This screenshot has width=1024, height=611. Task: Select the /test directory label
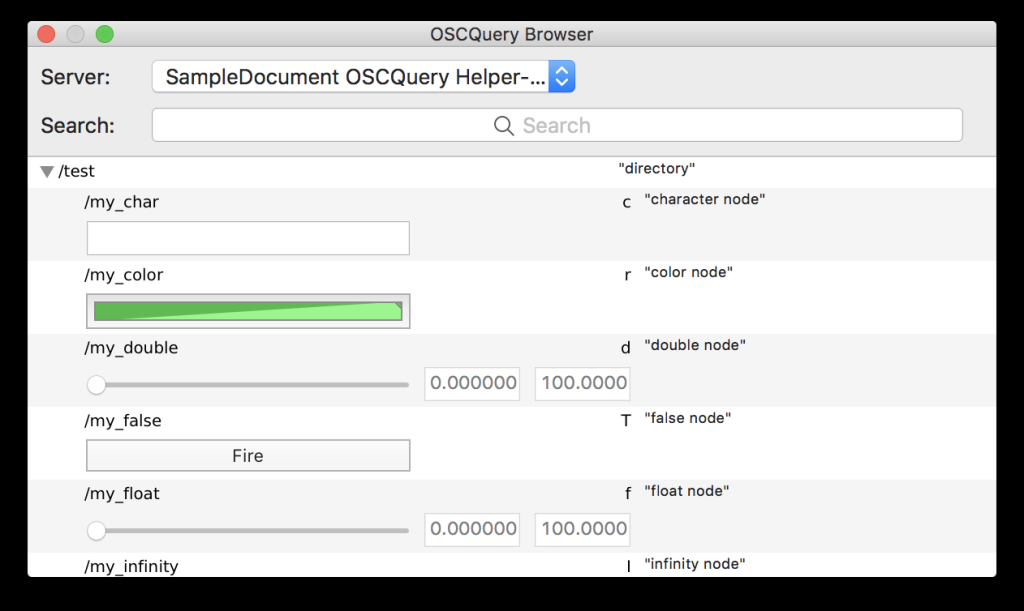(77, 172)
